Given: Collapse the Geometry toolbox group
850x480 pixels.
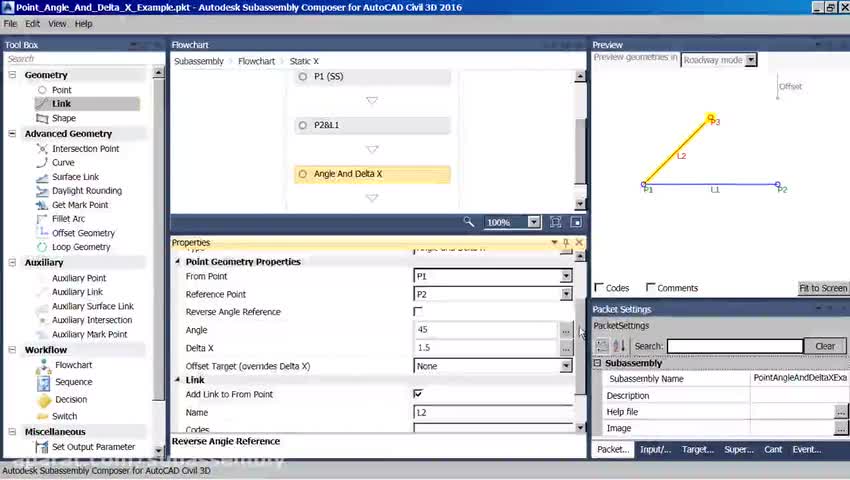Looking at the screenshot, I should click(12, 75).
